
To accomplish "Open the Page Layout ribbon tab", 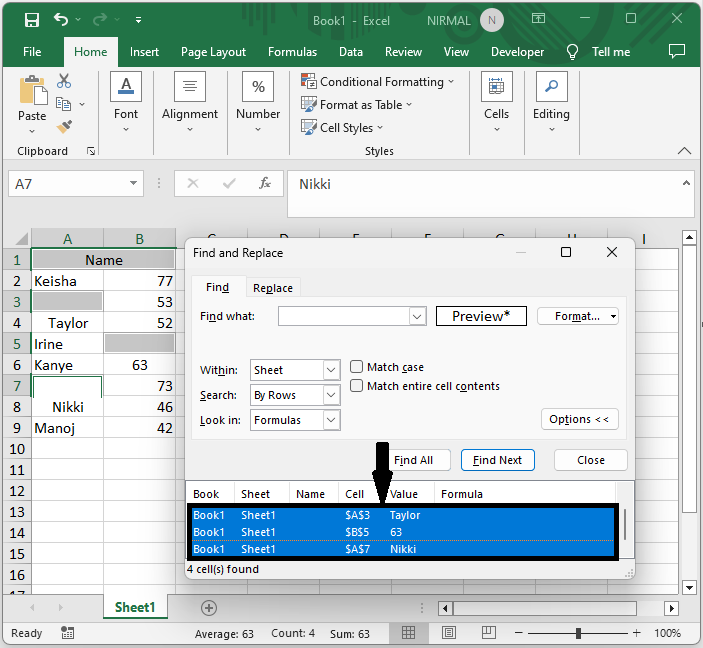I will tap(213, 52).
